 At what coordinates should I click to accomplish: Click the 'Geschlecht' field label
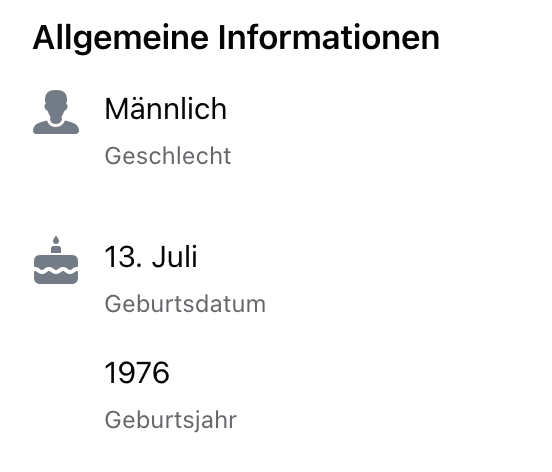pos(168,156)
